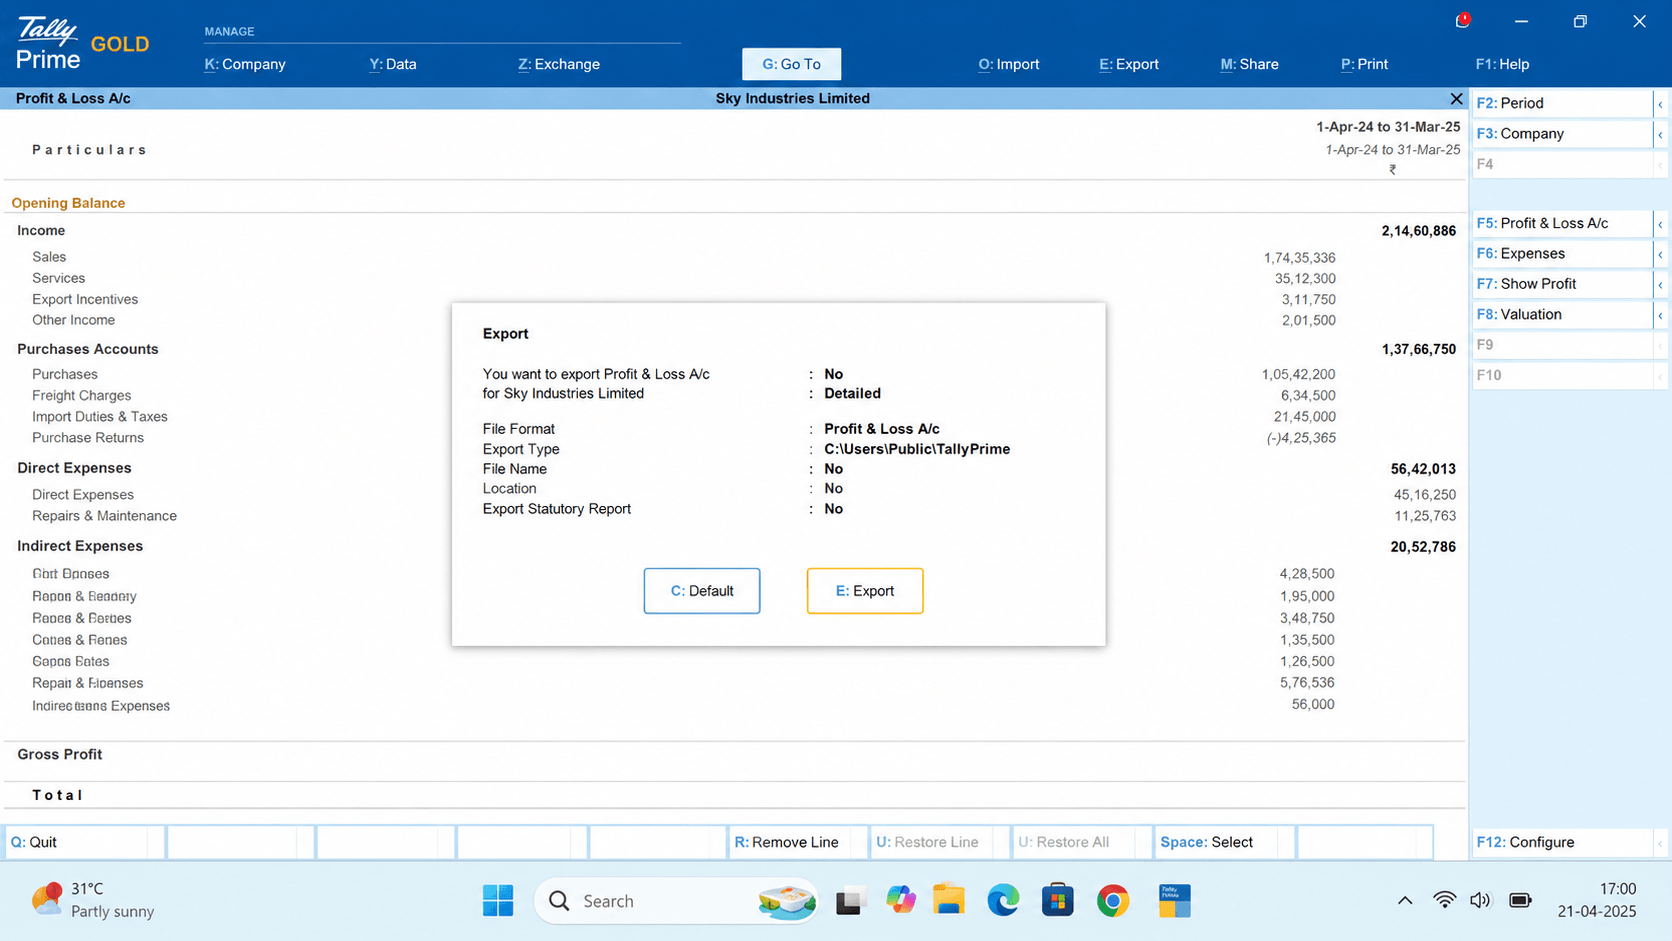Click C: Default in the Export dialog
Image resolution: width=1672 pixels, height=941 pixels.
tap(702, 591)
